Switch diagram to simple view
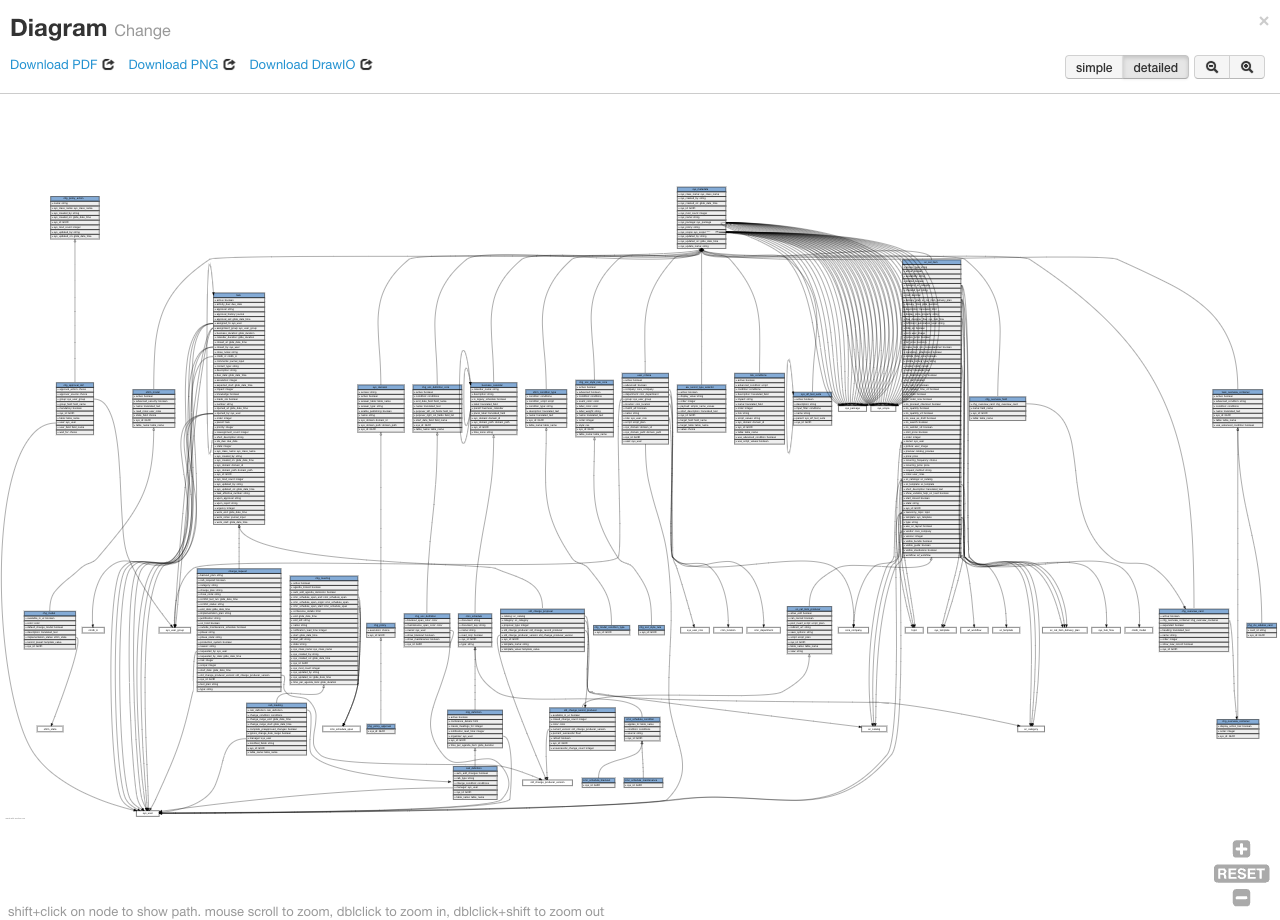Viewport: 1280px width, 920px height. [1094, 67]
